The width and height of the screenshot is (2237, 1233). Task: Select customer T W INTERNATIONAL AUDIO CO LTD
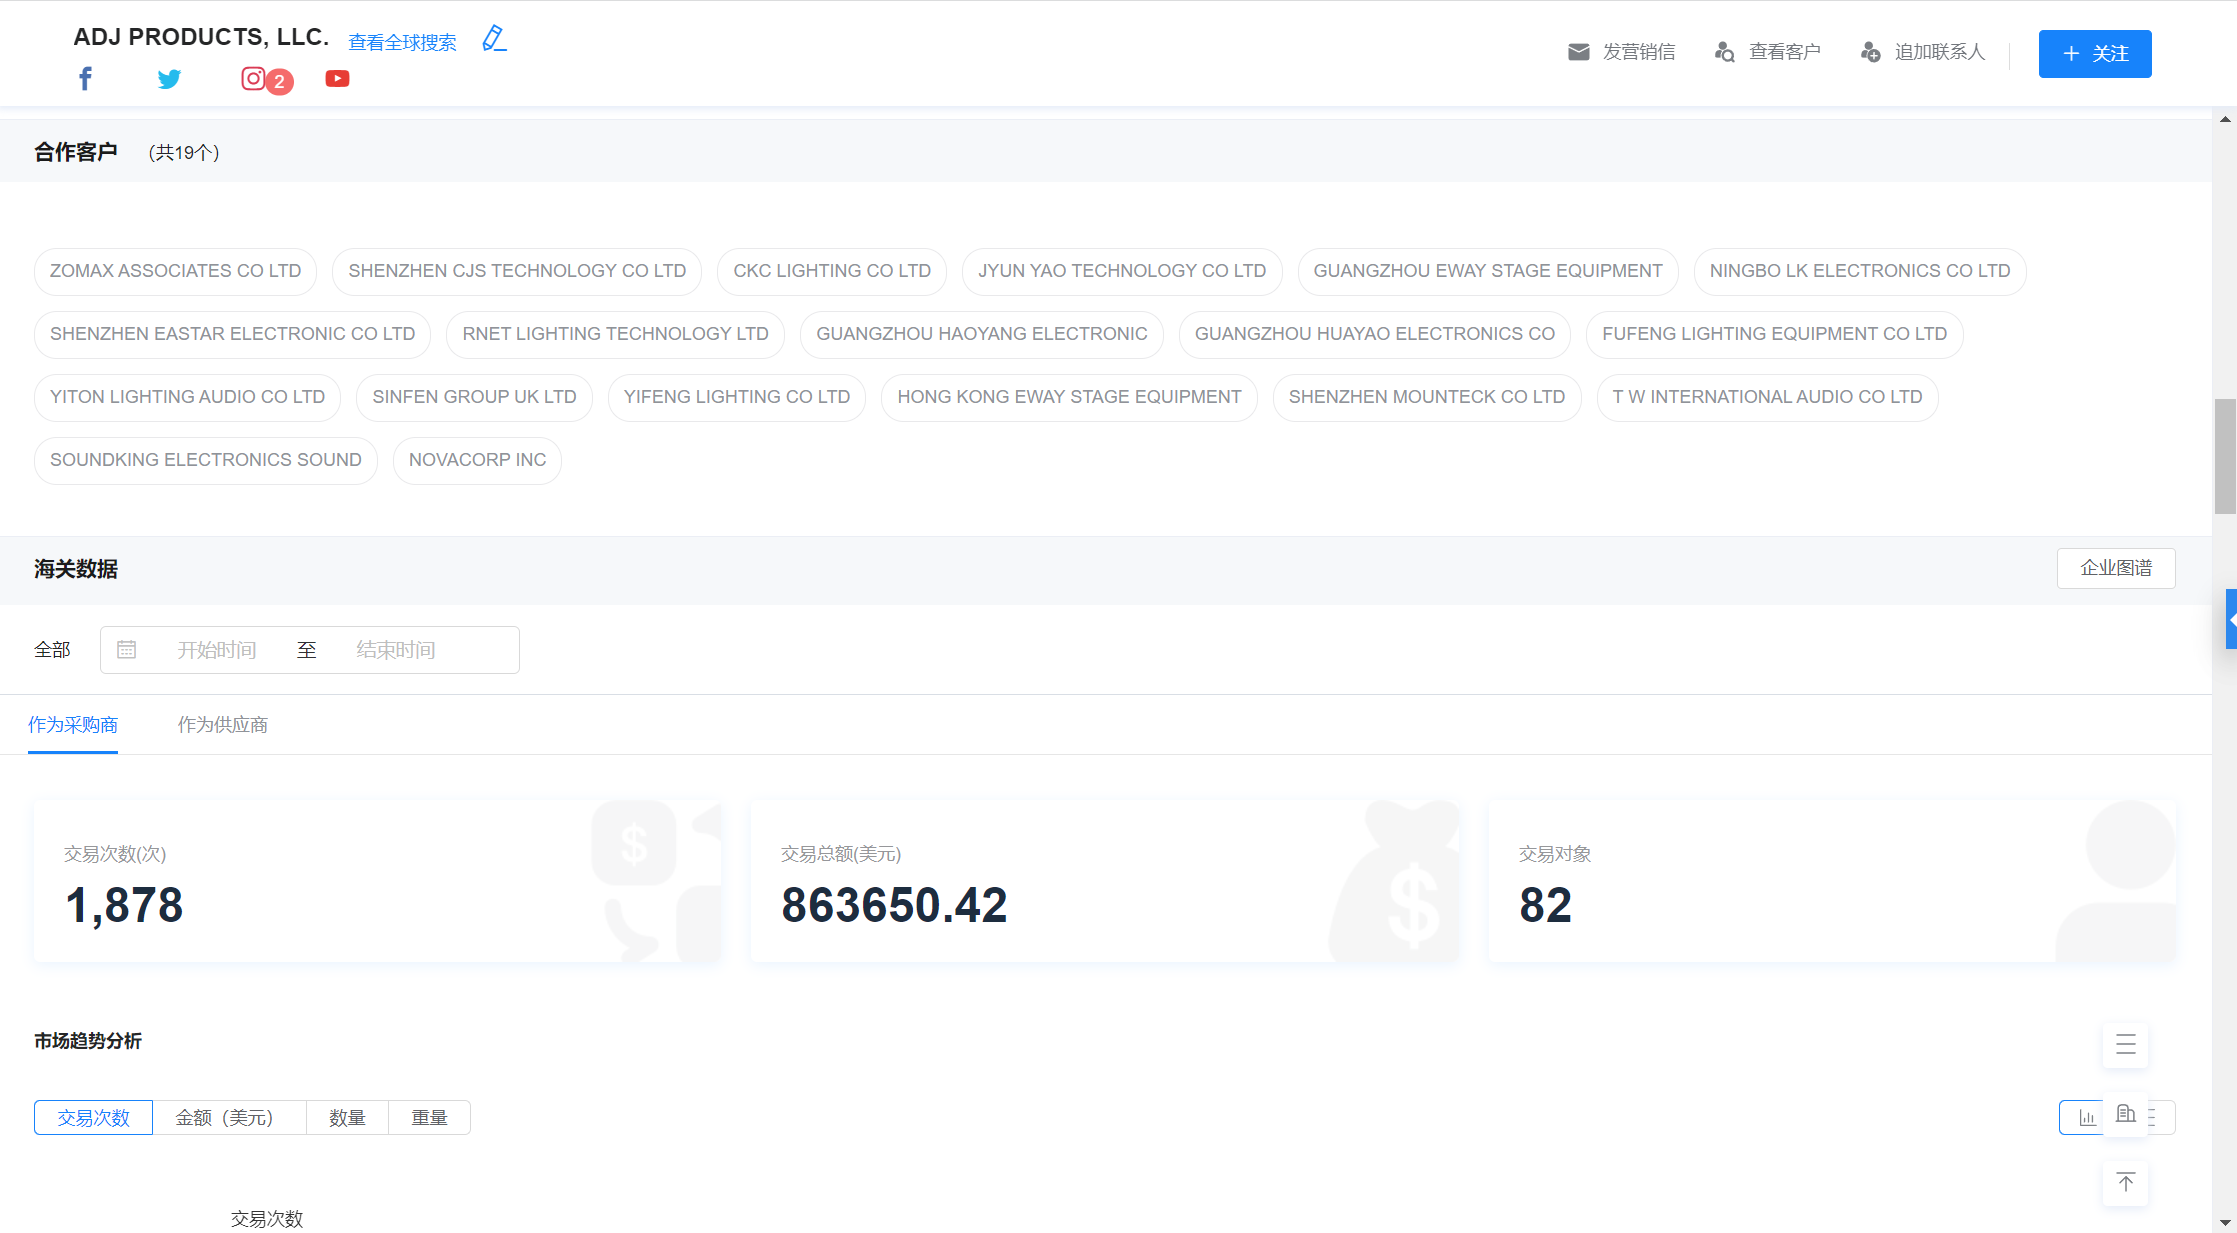(x=1768, y=397)
